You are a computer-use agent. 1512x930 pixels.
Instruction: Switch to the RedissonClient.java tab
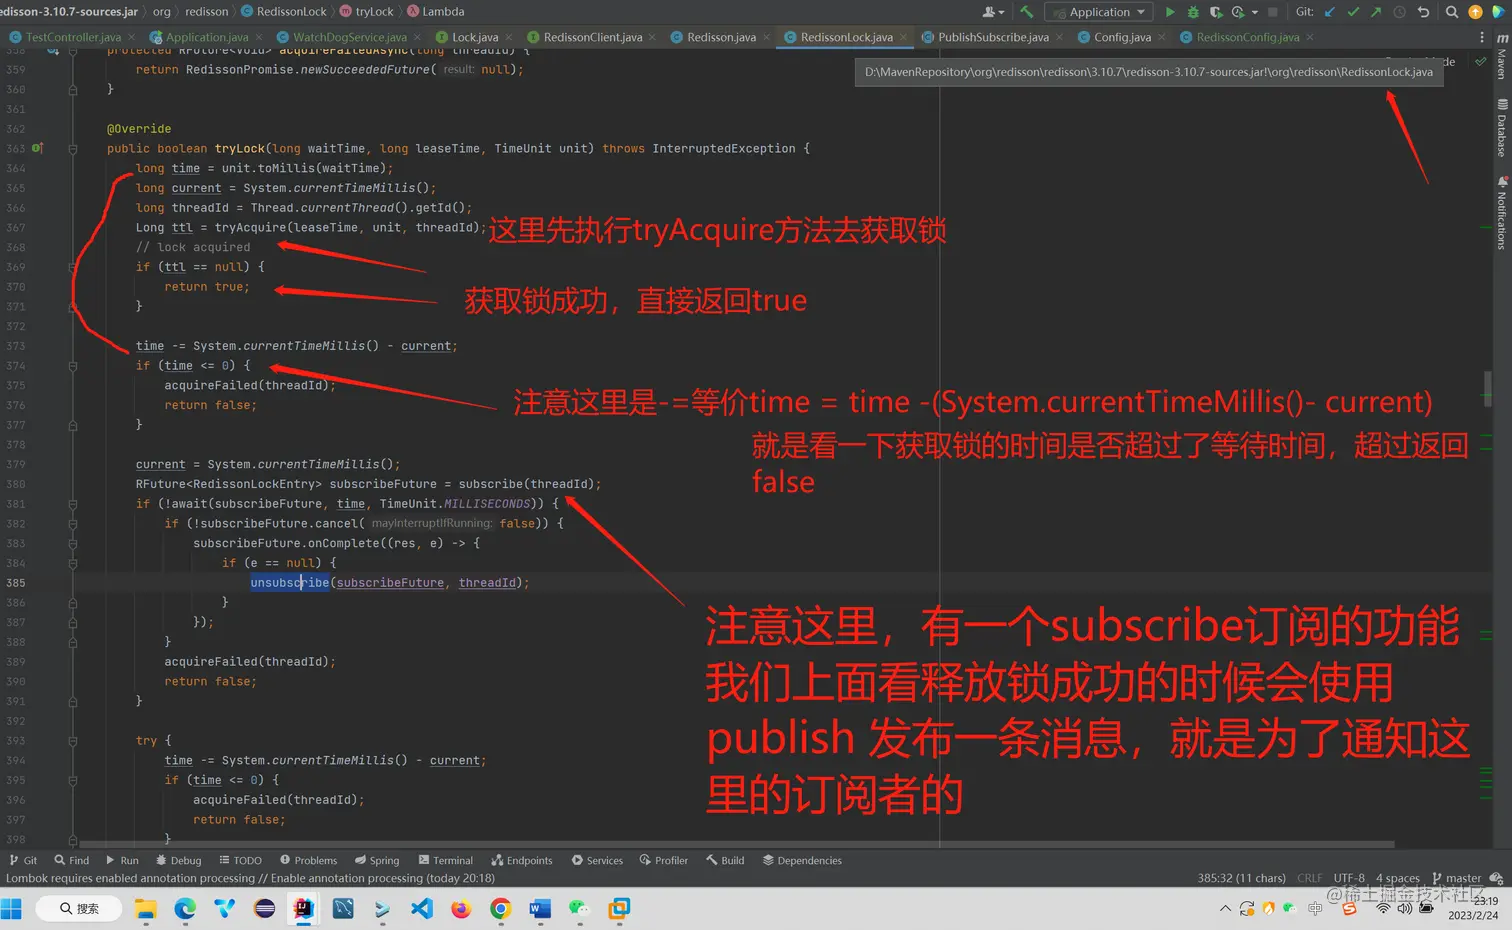click(x=592, y=36)
